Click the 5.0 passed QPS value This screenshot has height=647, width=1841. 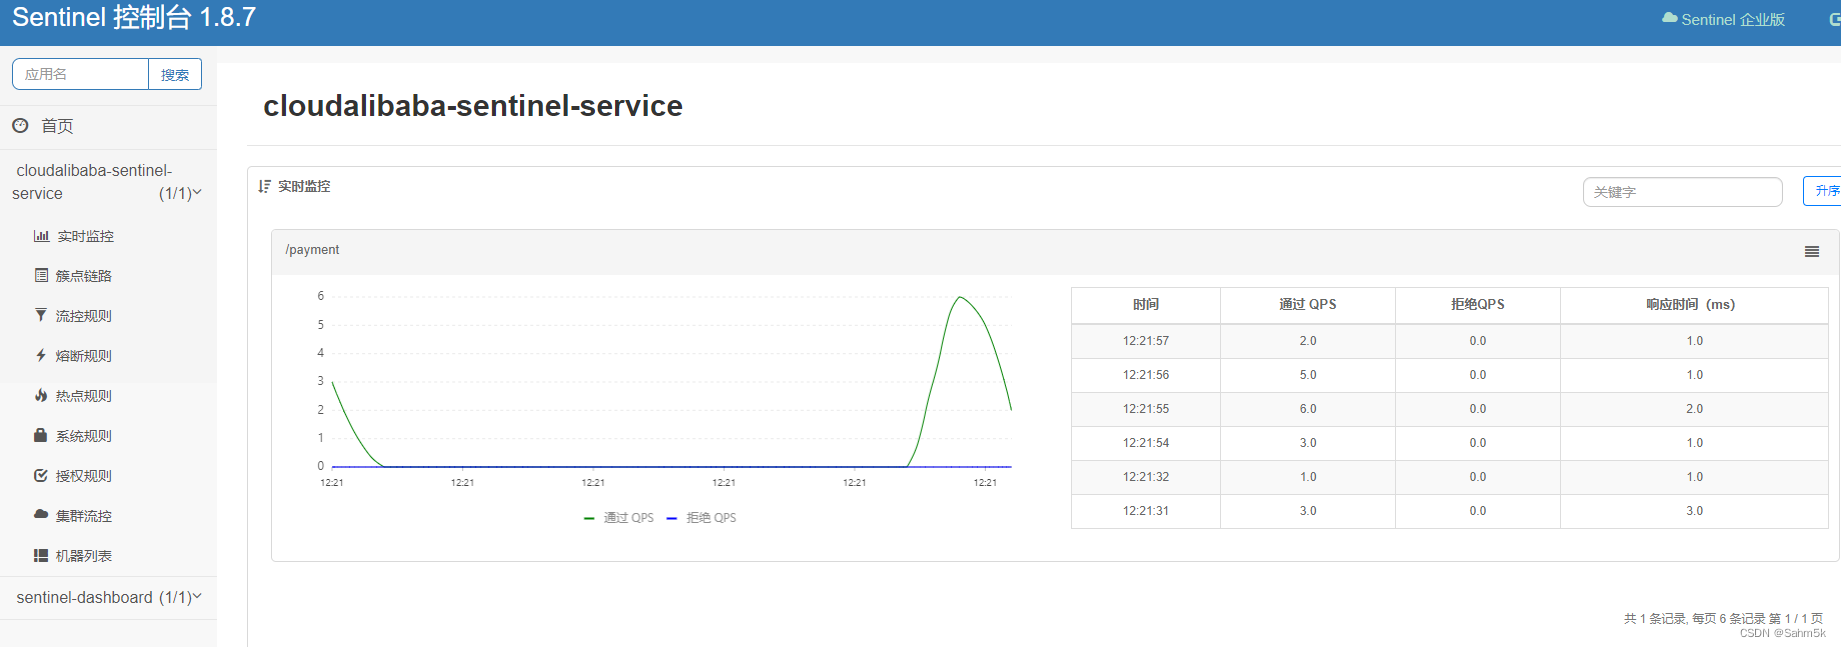(1308, 375)
